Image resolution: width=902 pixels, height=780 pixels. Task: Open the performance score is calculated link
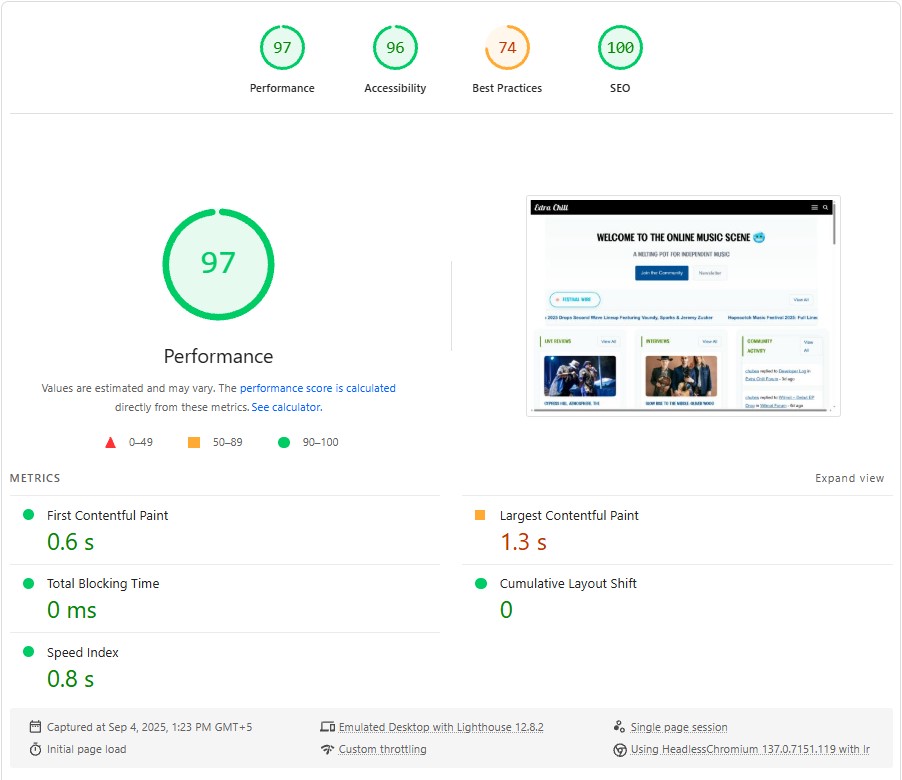[x=316, y=388]
